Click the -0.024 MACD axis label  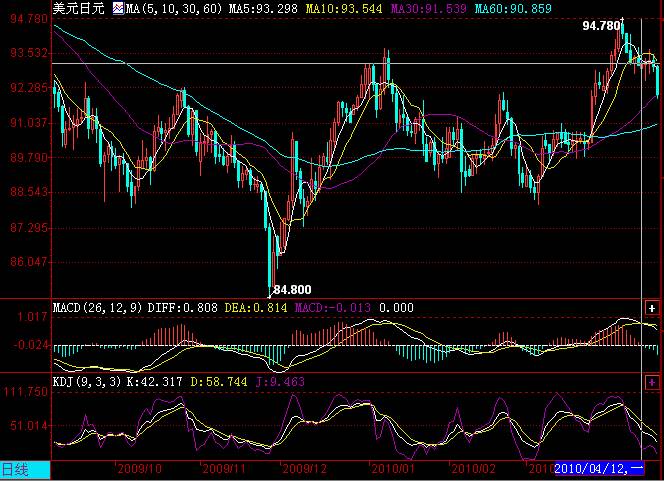[31, 345]
